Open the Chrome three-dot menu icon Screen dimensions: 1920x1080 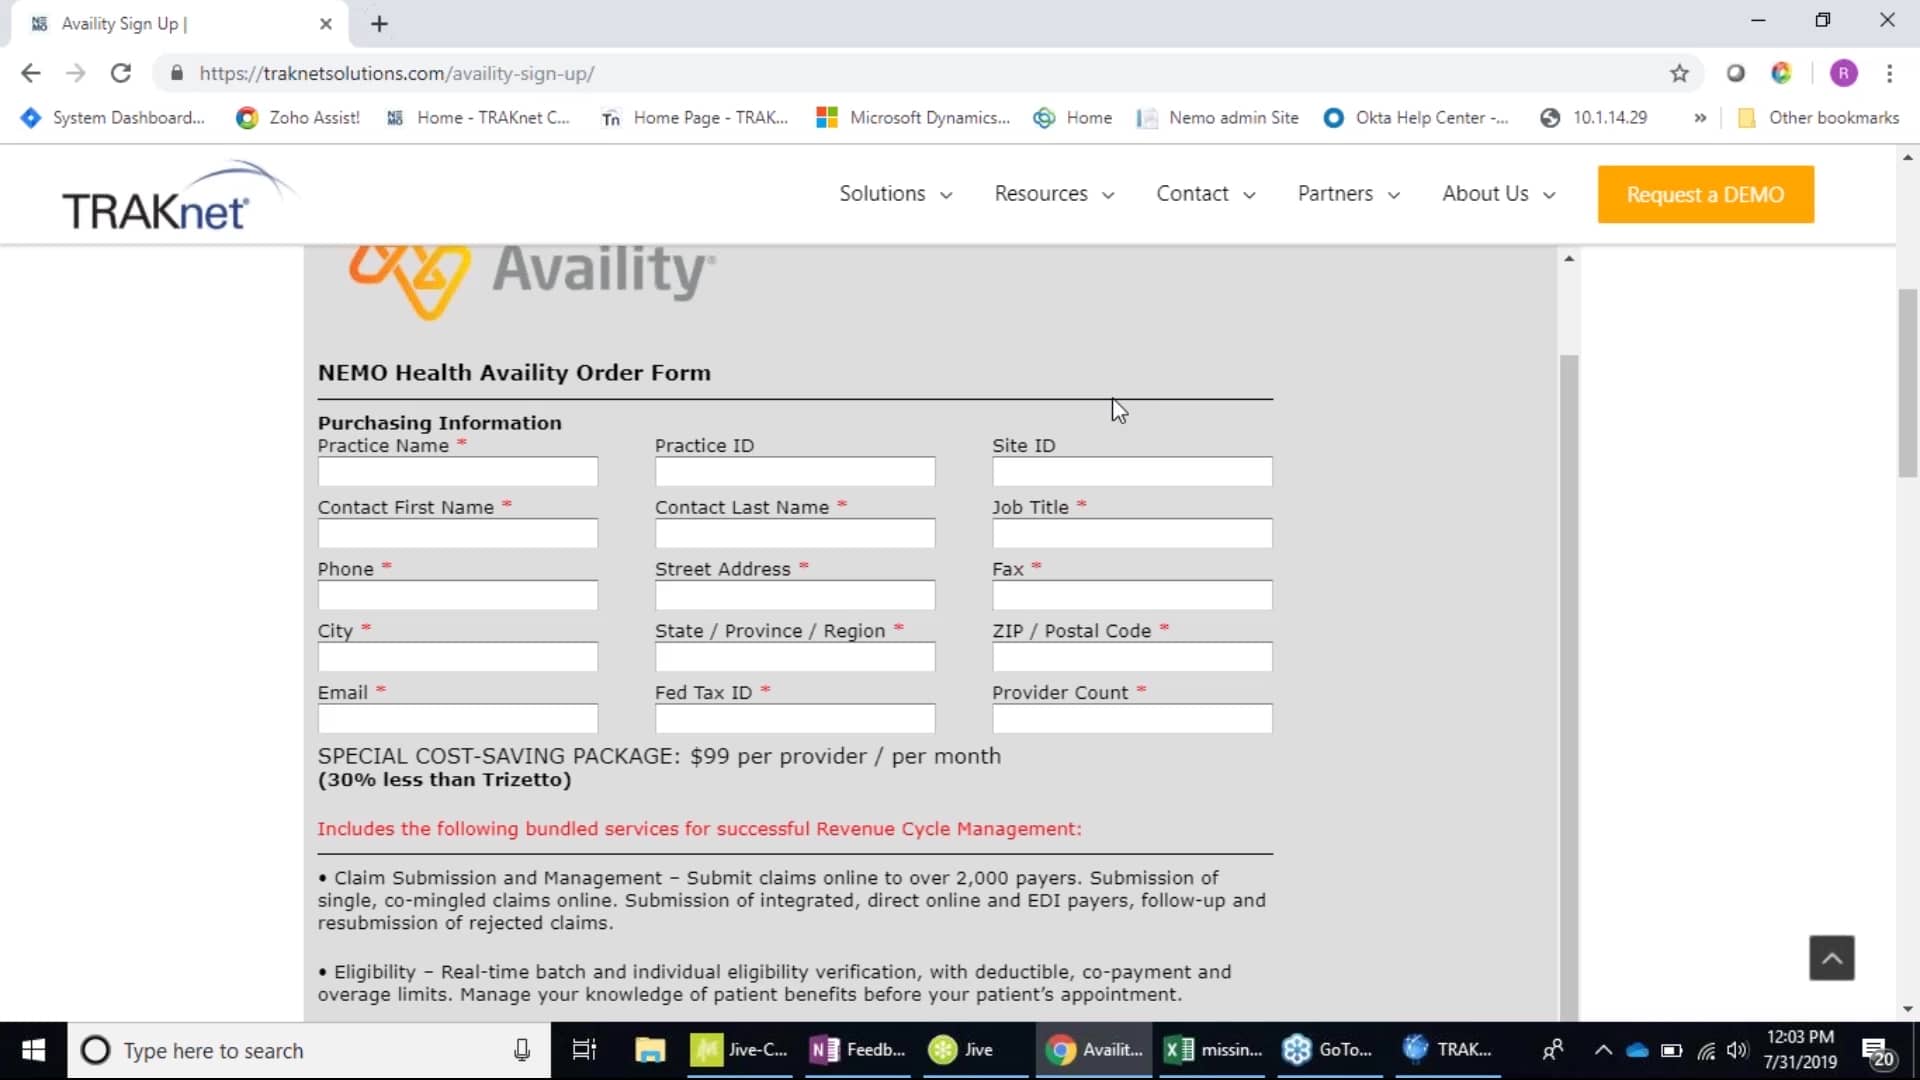pos(1889,73)
